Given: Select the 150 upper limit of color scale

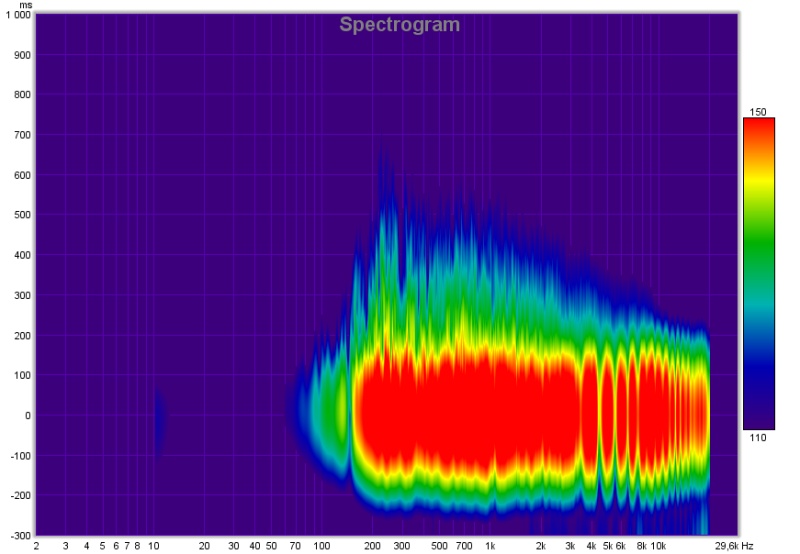Looking at the screenshot, I should (758, 112).
